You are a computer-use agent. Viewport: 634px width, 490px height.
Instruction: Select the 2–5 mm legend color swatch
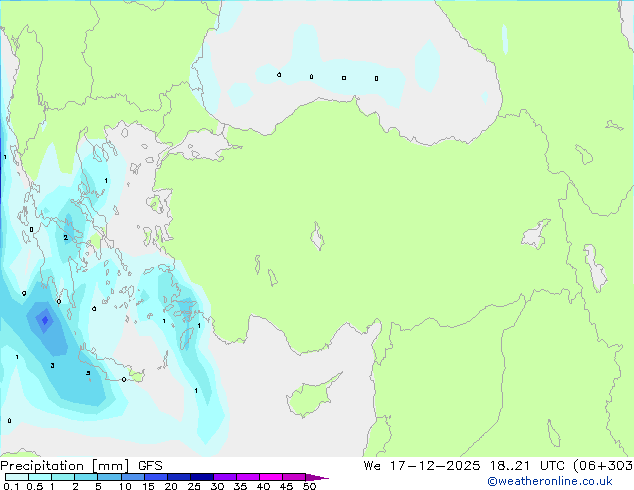[x=86, y=477]
